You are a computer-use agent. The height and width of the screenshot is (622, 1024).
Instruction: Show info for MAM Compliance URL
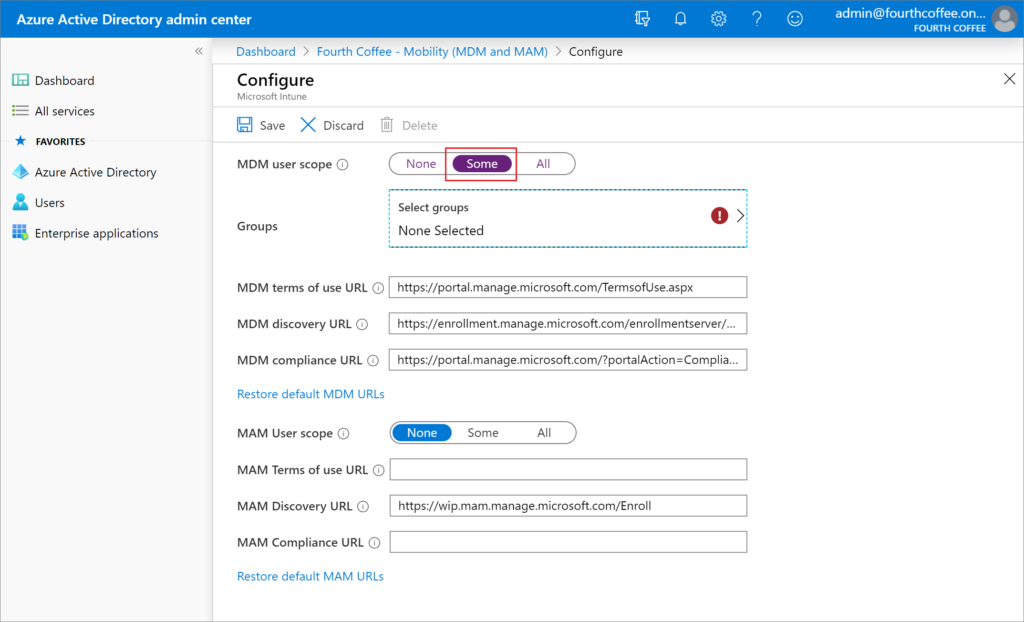coord(374,543)
